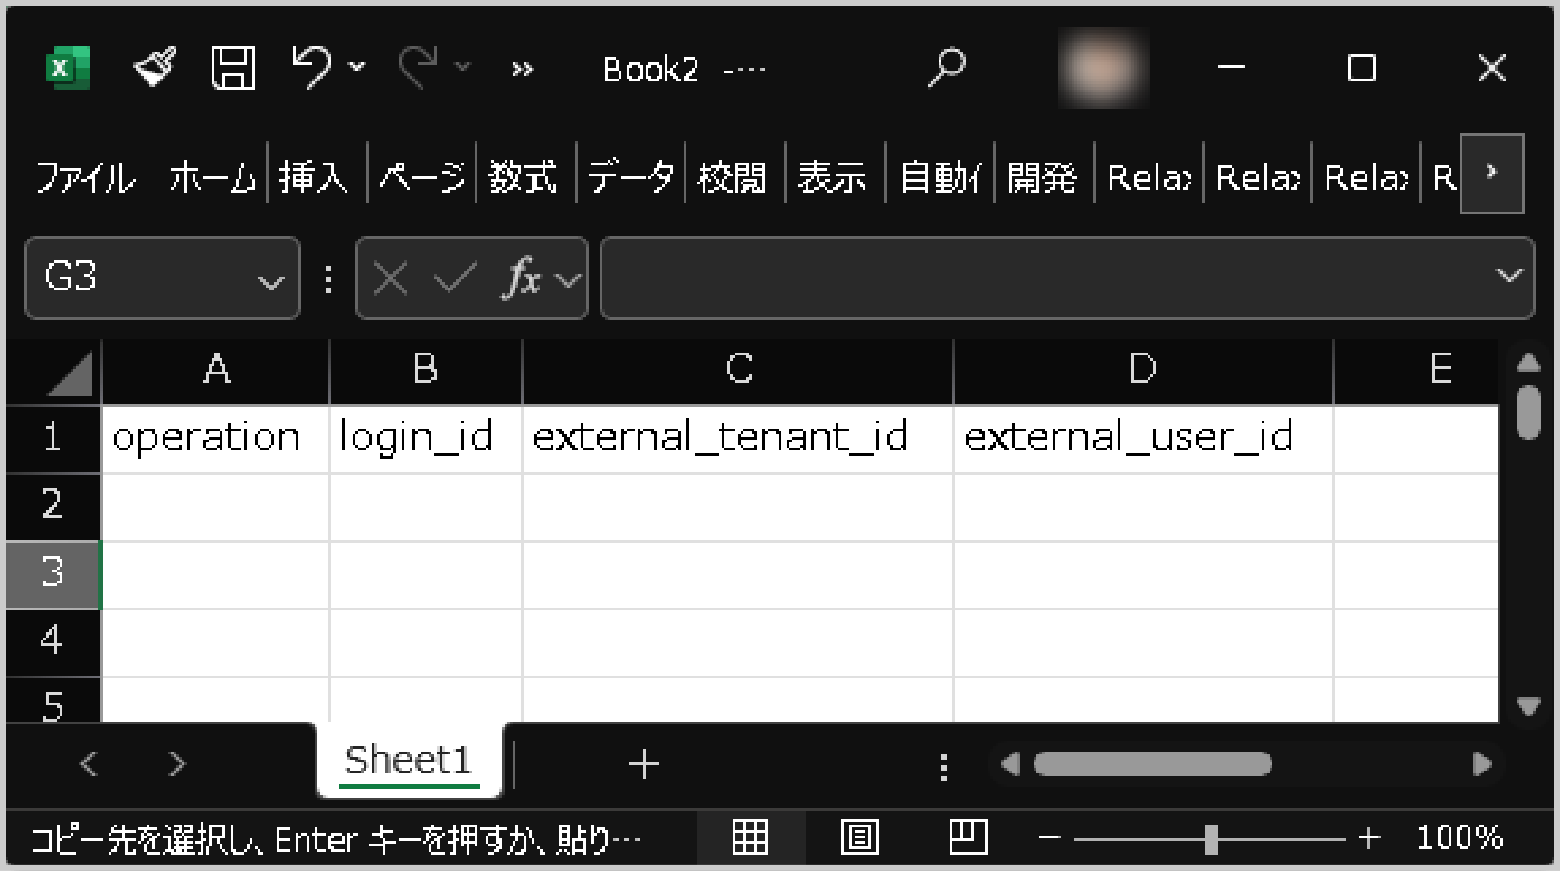
Task: Switch to Normal view in status bar
Action: coord(750,838)
